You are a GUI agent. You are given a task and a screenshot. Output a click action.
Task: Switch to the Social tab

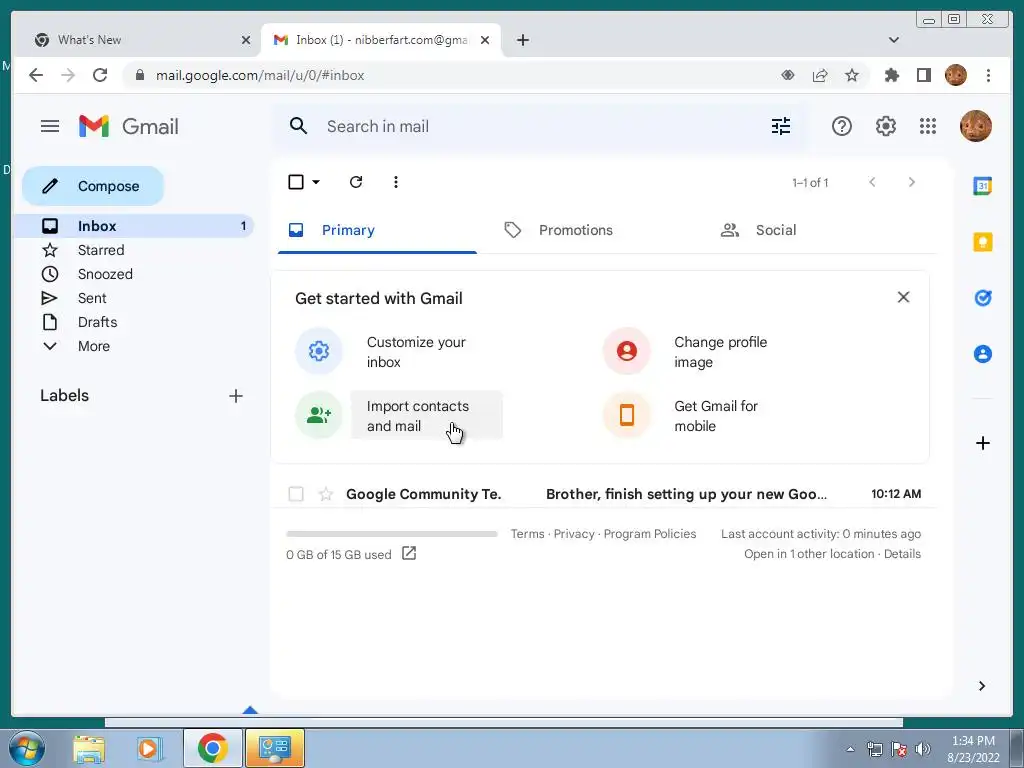pos(776,230)
